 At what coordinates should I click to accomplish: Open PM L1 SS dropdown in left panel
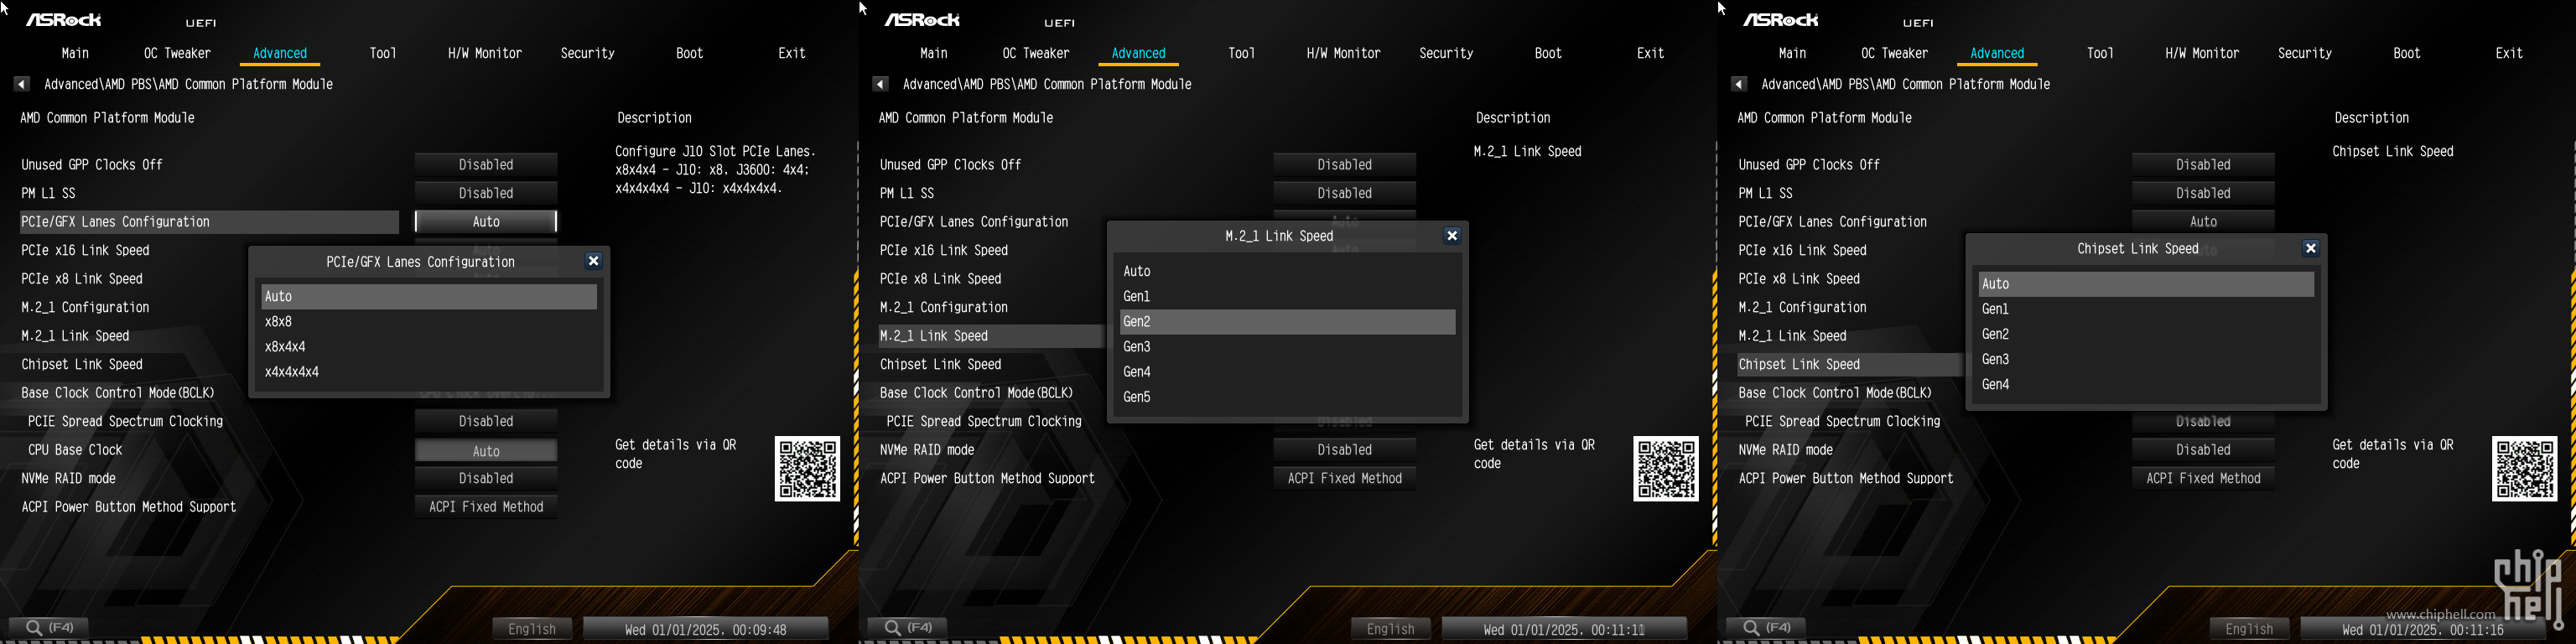[486, 193]
